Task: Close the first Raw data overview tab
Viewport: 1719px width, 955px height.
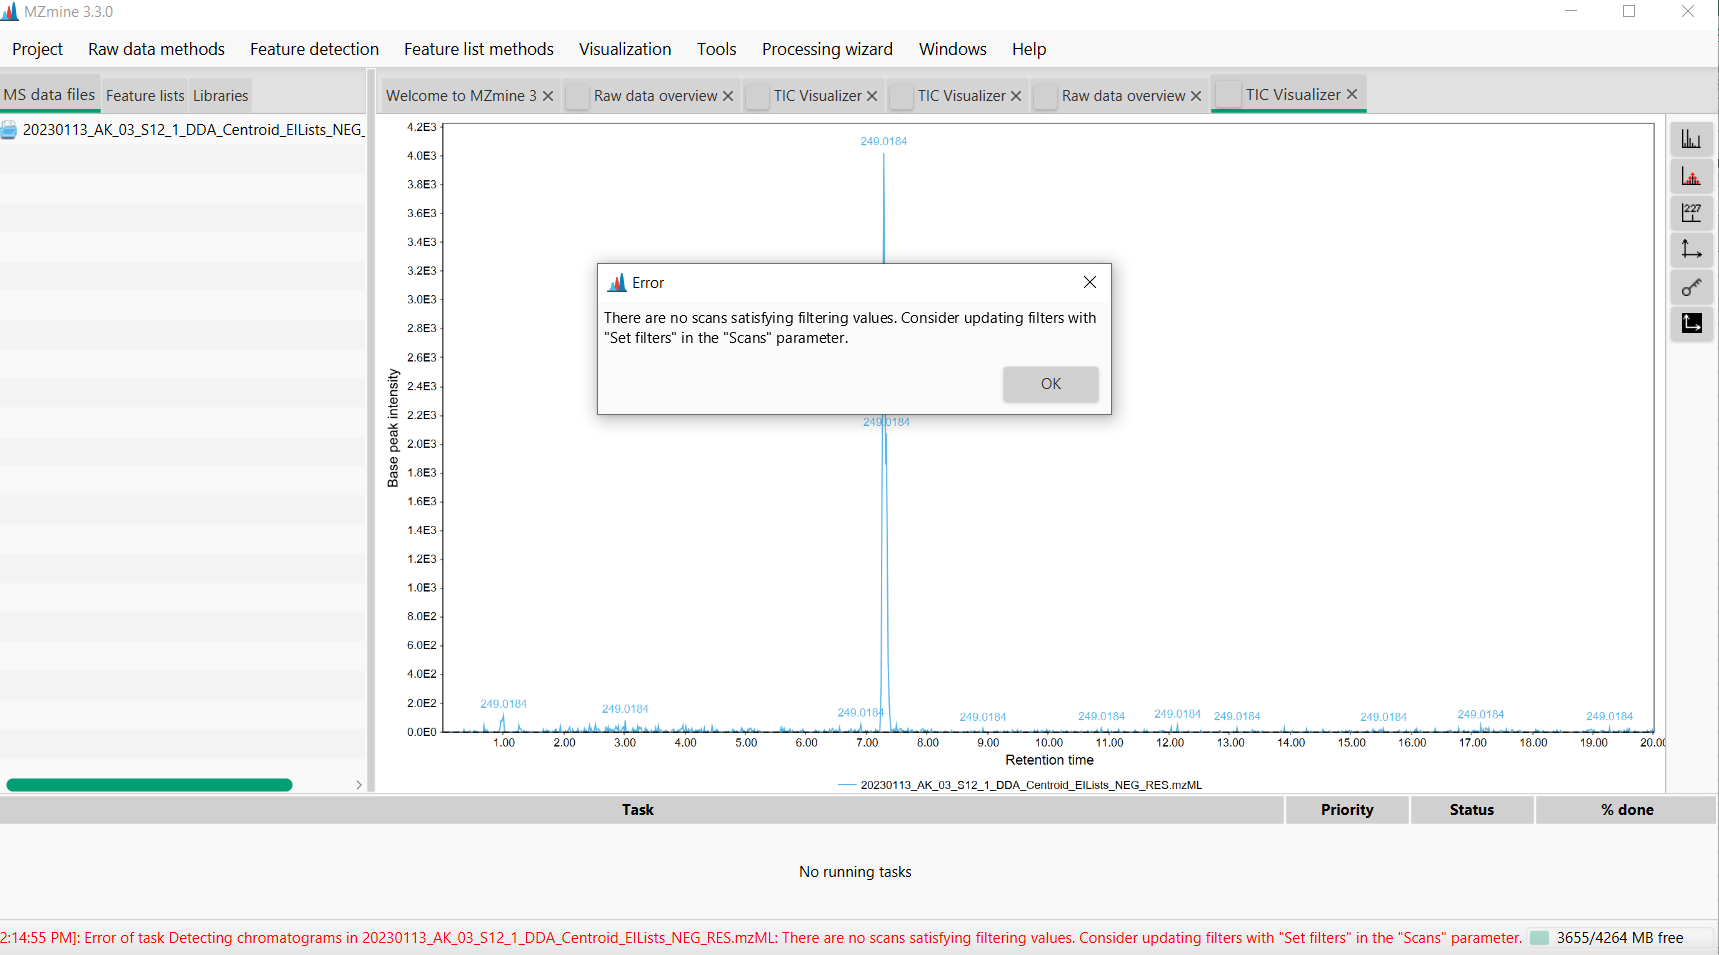Action: coord(727,96)
